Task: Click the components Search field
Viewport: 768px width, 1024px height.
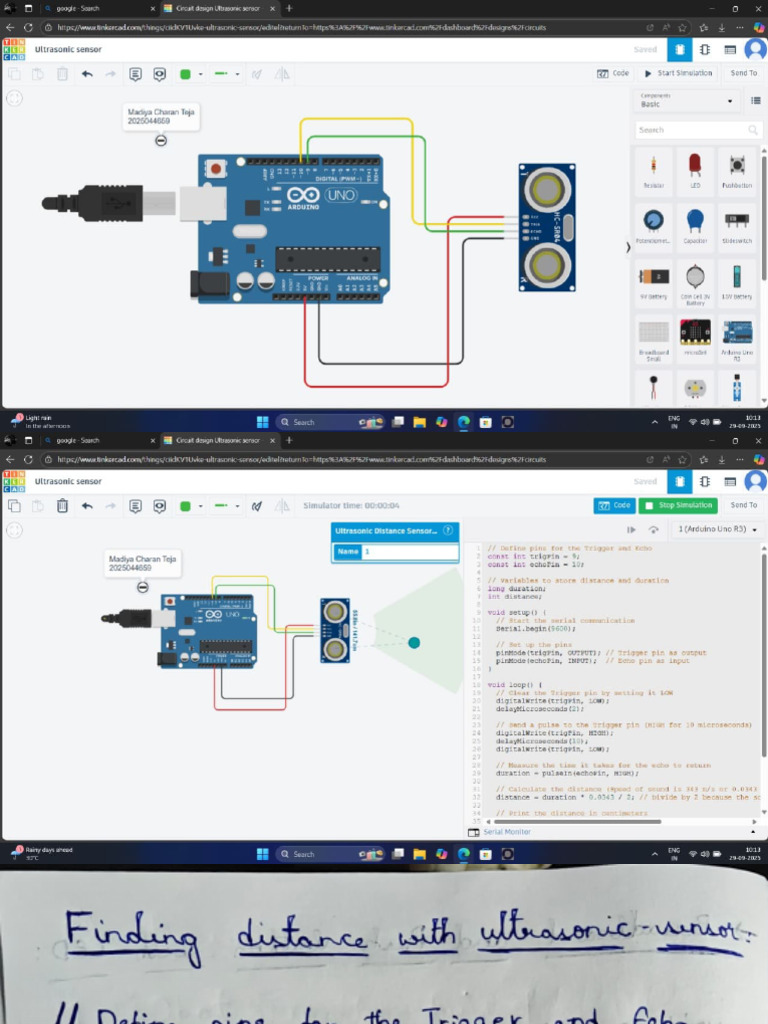Action: [x=697, y=130]
